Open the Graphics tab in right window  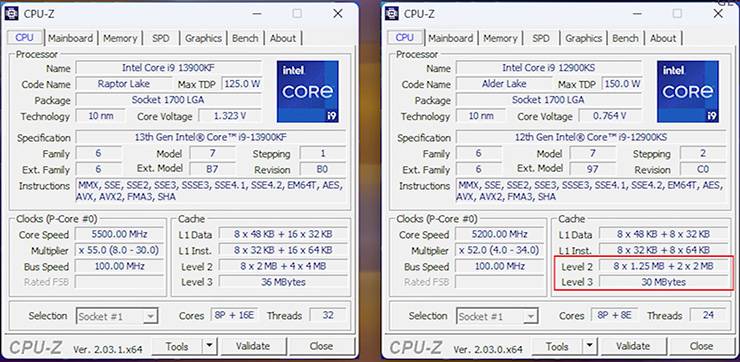[x=584, y=38]
